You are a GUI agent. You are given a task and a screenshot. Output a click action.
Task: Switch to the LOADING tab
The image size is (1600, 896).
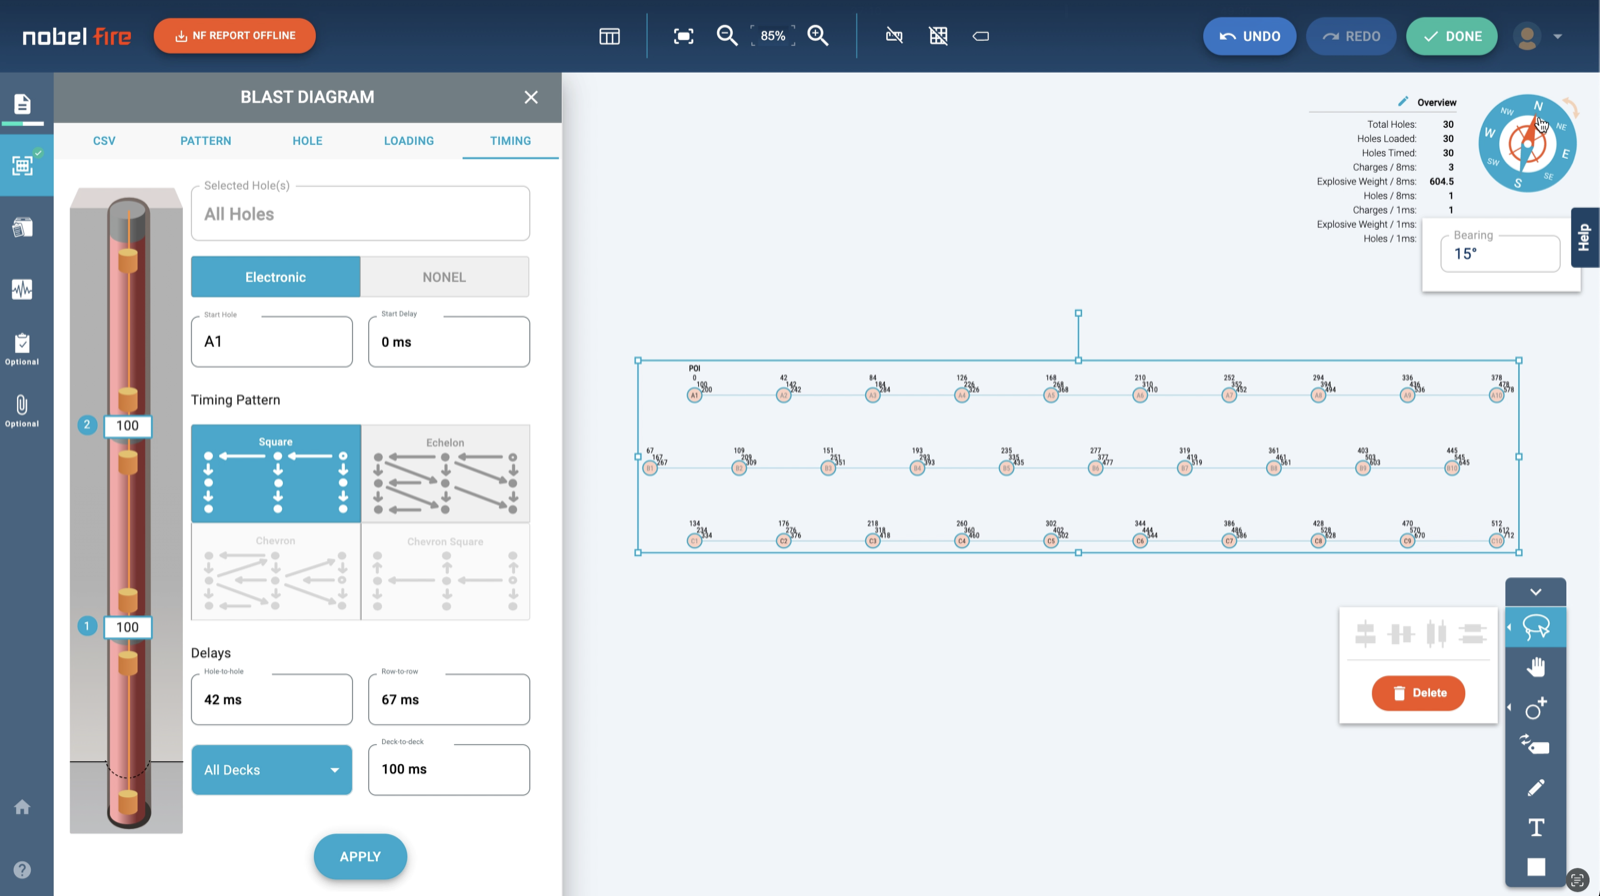click(x=409, y=141)
